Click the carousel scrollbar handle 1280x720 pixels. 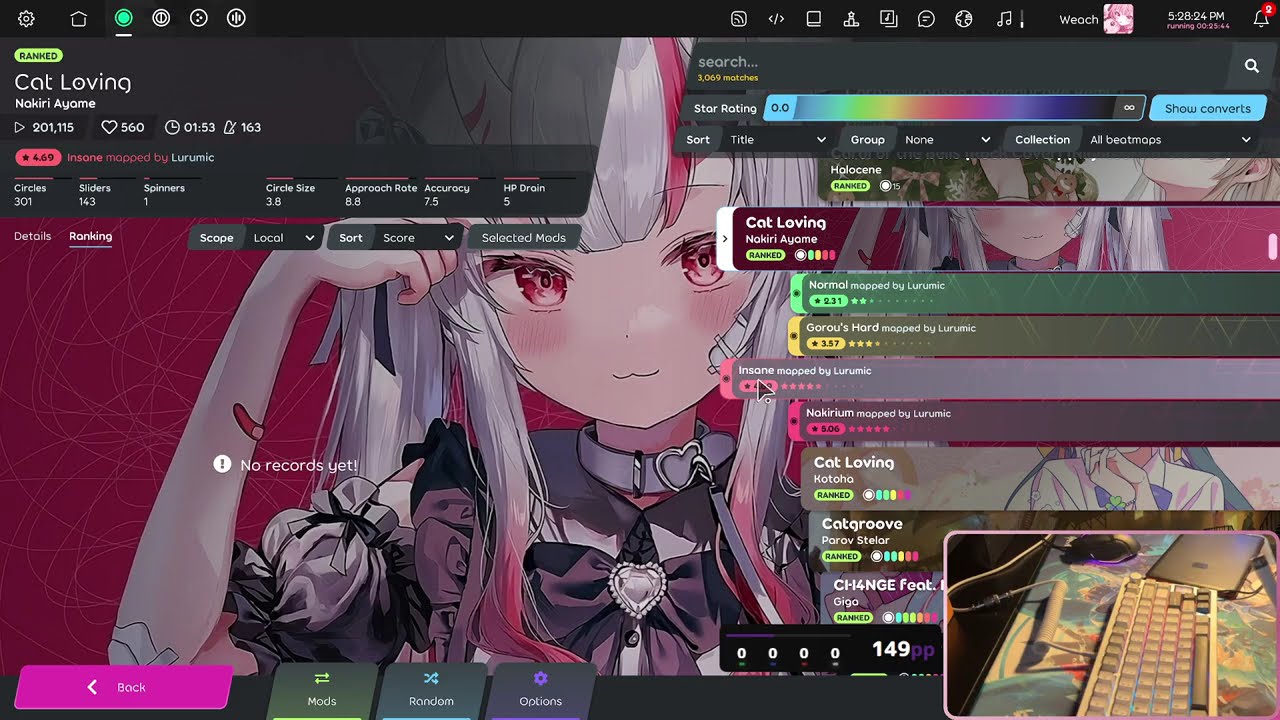pyautogui.click(x=1273, y=246)
